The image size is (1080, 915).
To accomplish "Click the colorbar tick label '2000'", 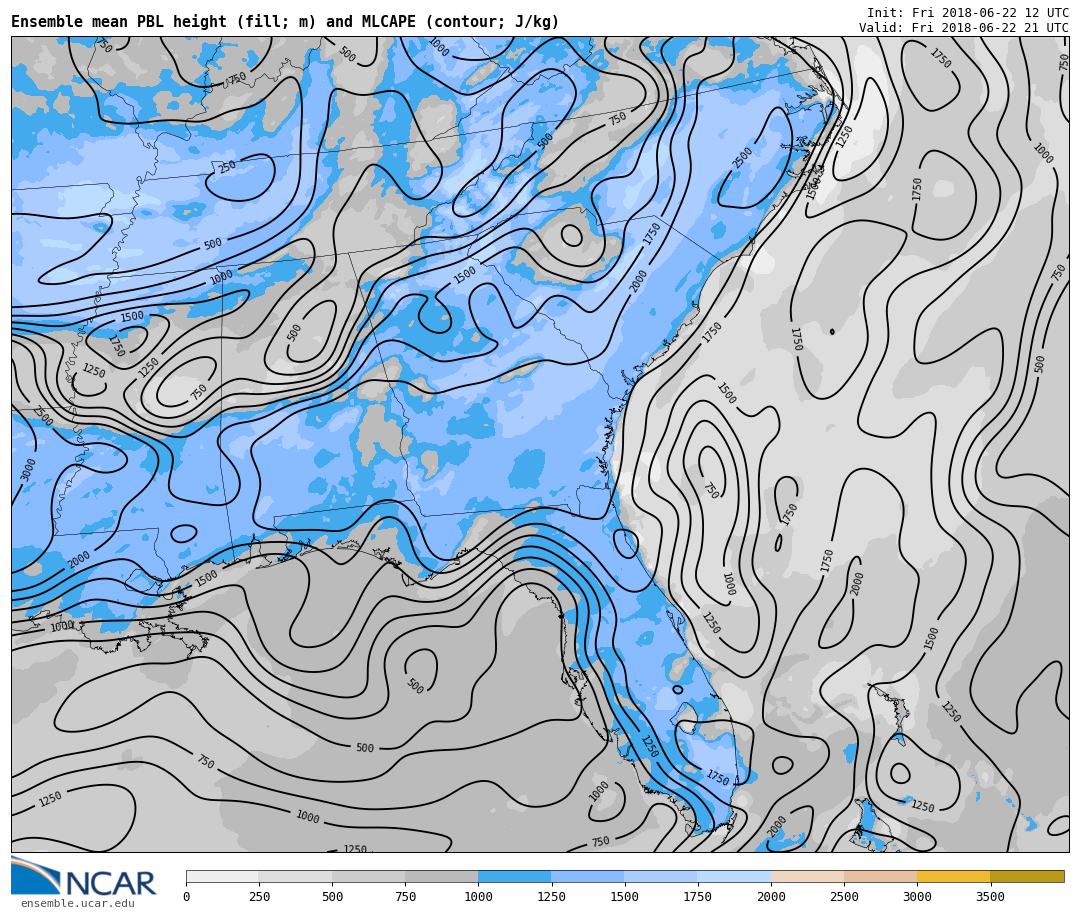I will click(771, 896).
